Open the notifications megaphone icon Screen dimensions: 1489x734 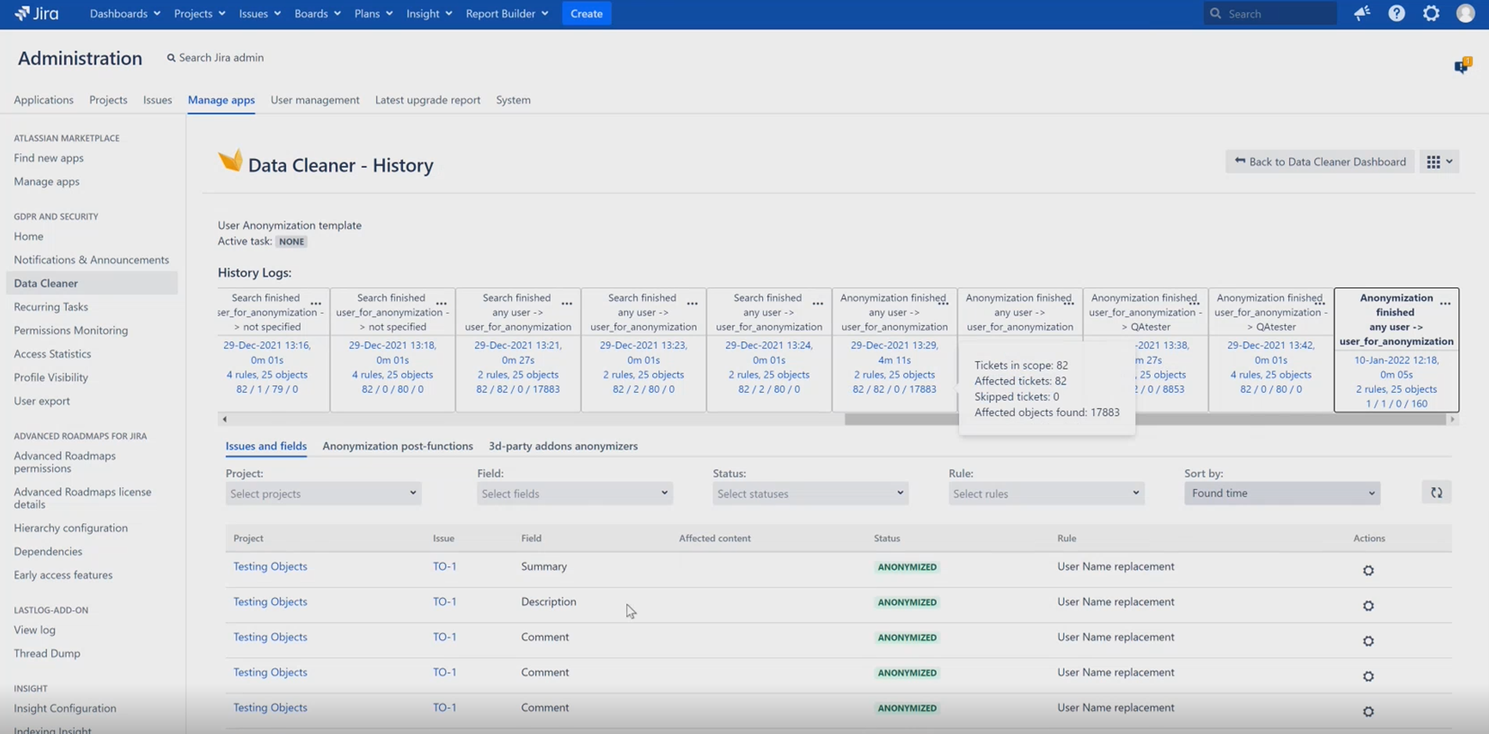(x=1362, y=13)
